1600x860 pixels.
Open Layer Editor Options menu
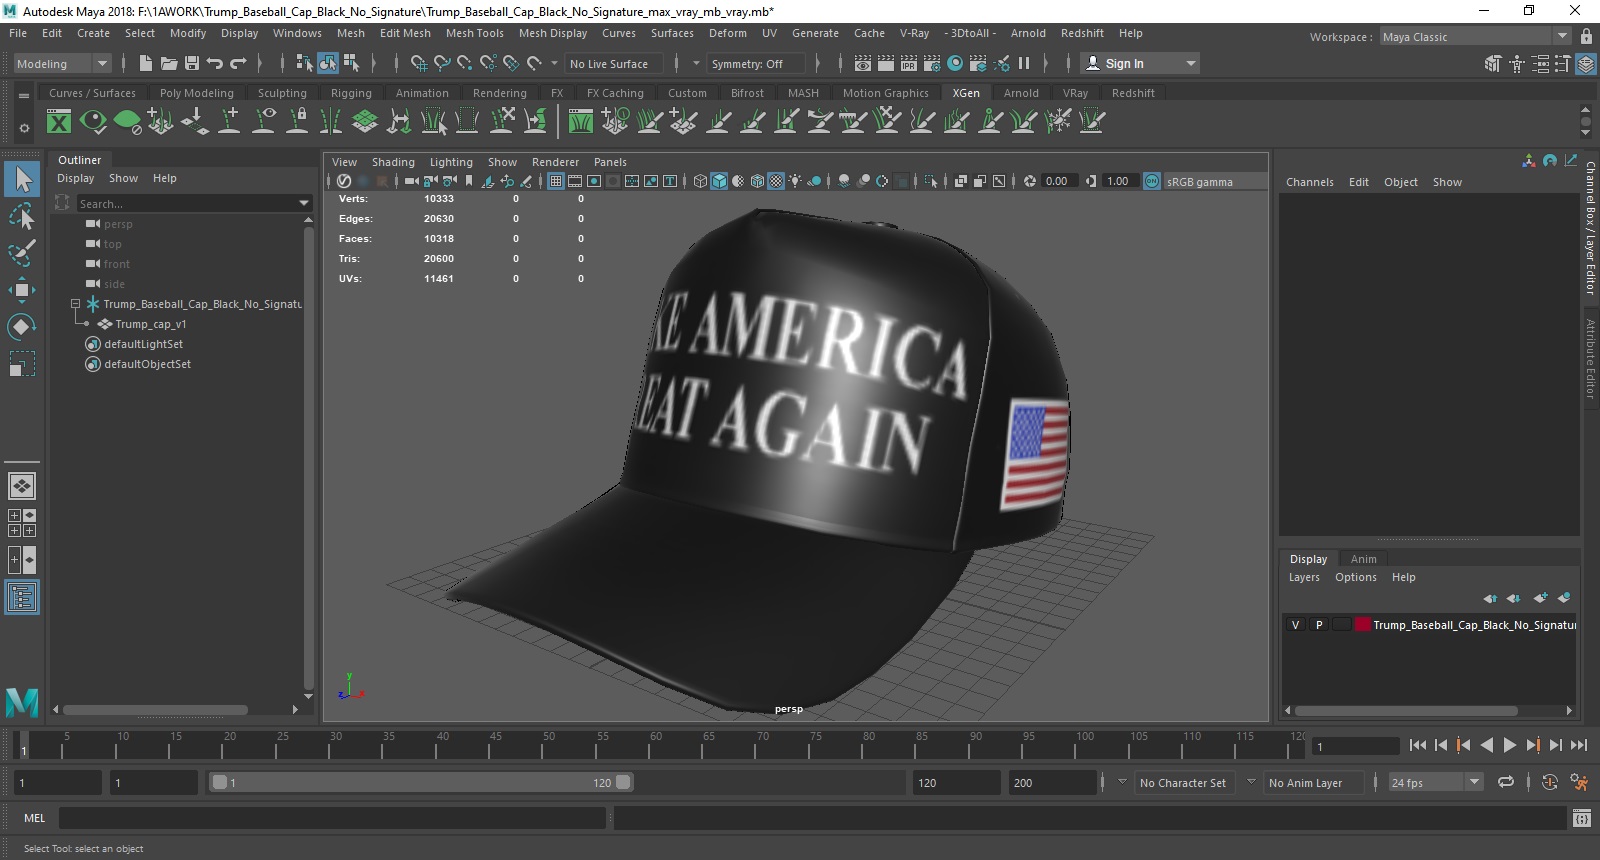click(1355, 577)
